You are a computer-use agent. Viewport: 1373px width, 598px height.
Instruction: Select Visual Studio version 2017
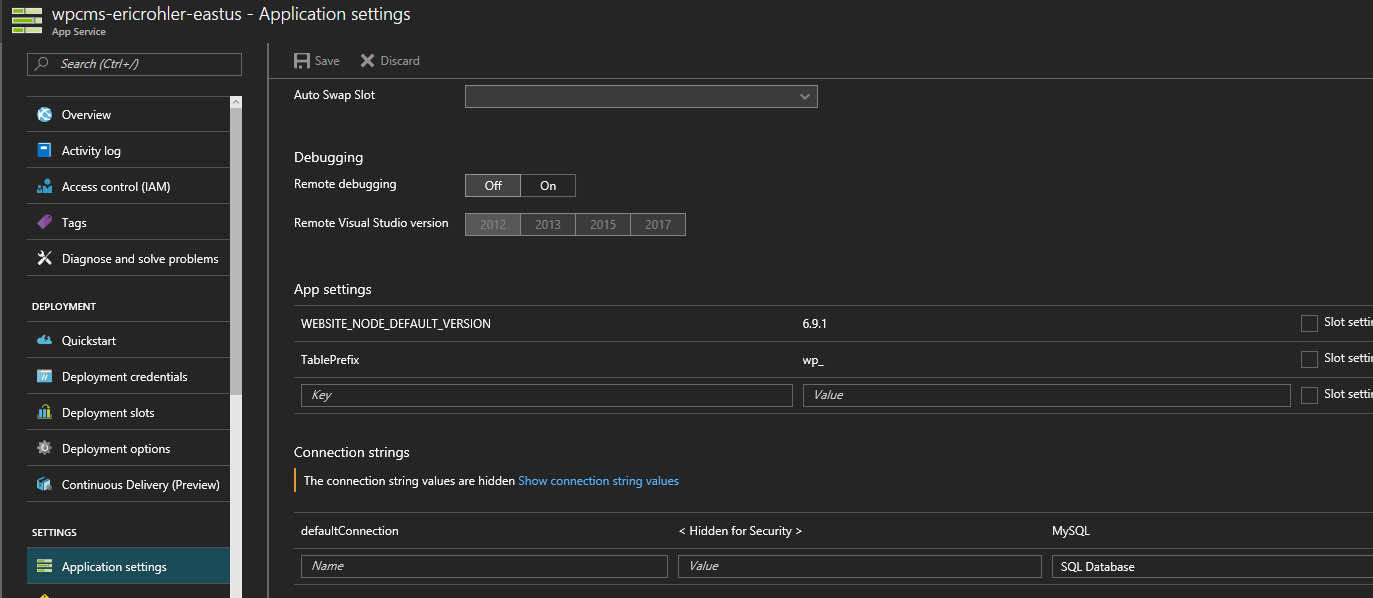pos(658,225)
